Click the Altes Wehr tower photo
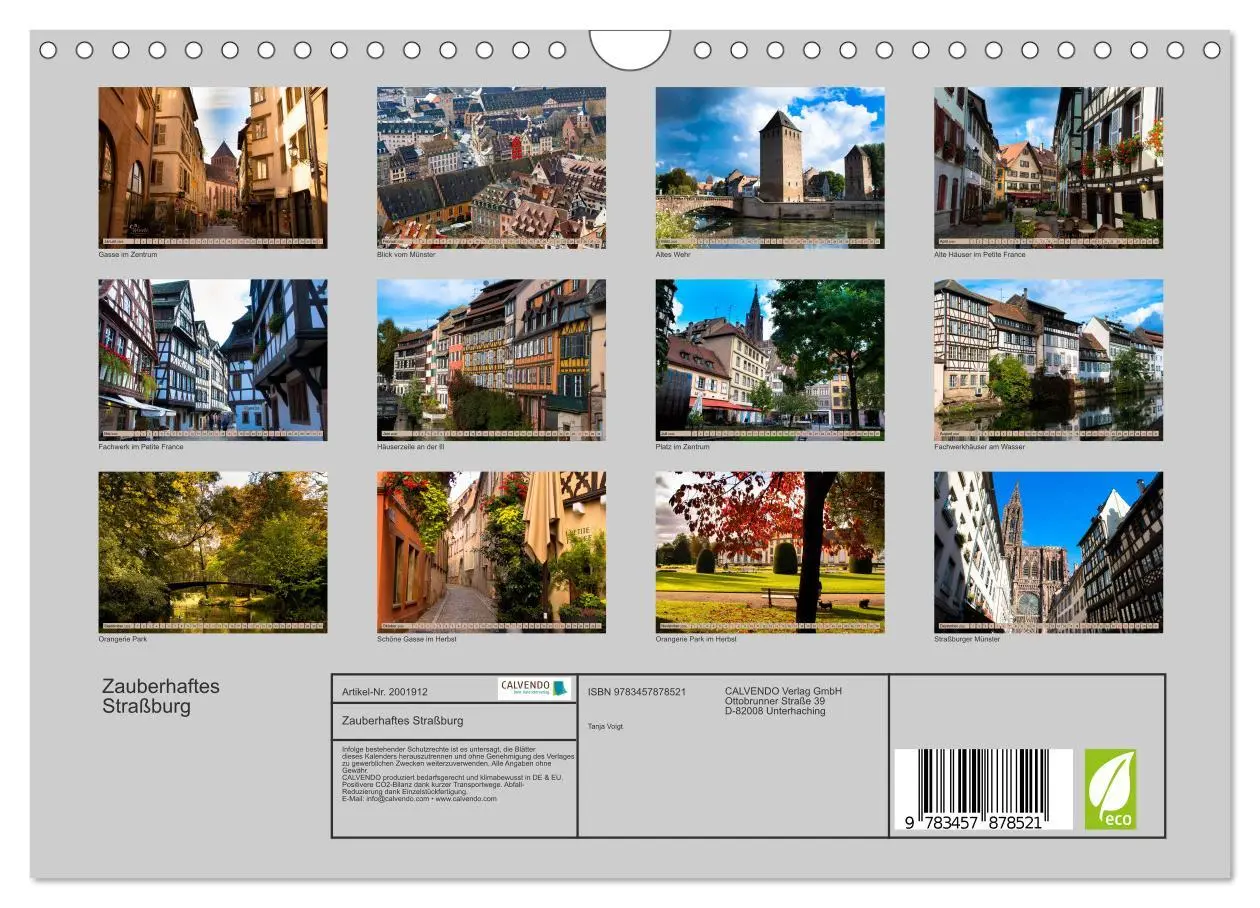The image size is (1260, 908). [x=770, y=165]
